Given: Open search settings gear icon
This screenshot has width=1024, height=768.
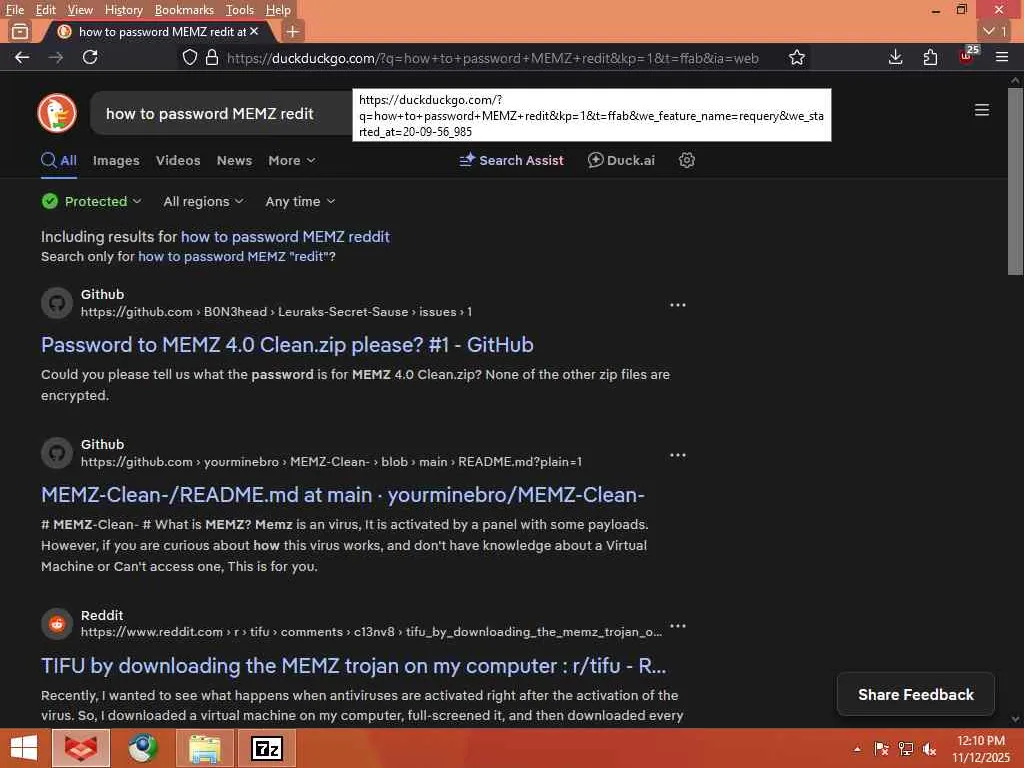Looking at the screenshot, I should coord(686,160).
